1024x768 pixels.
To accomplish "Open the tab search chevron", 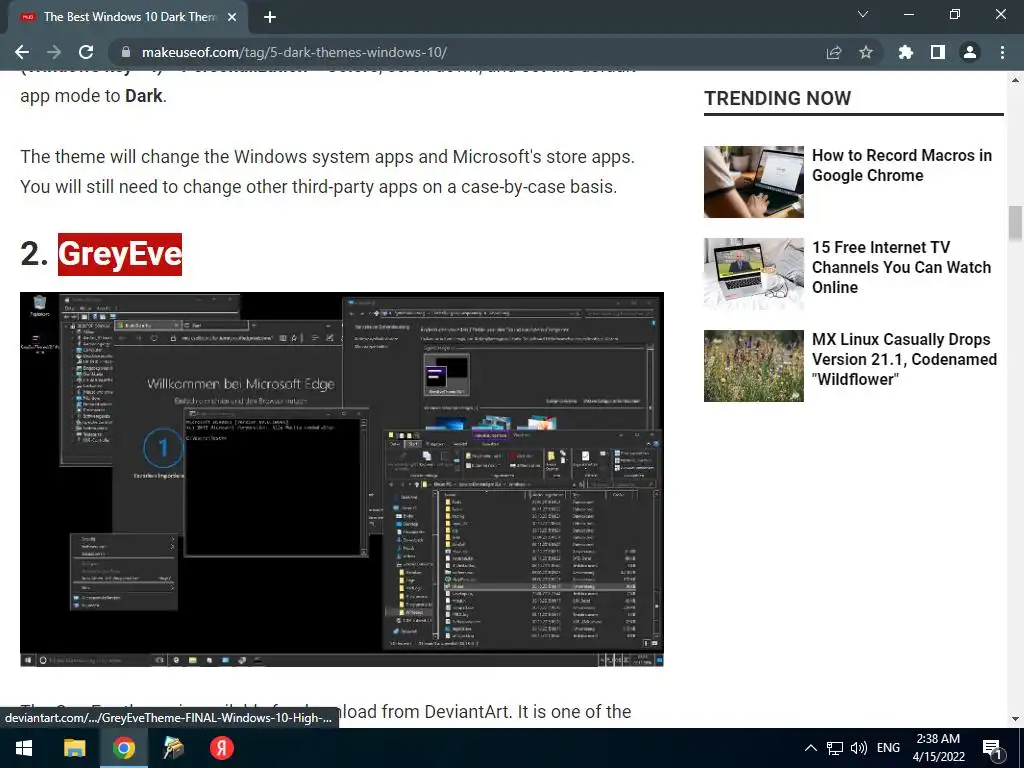I will pyautogui.click(x=863, y=14).
